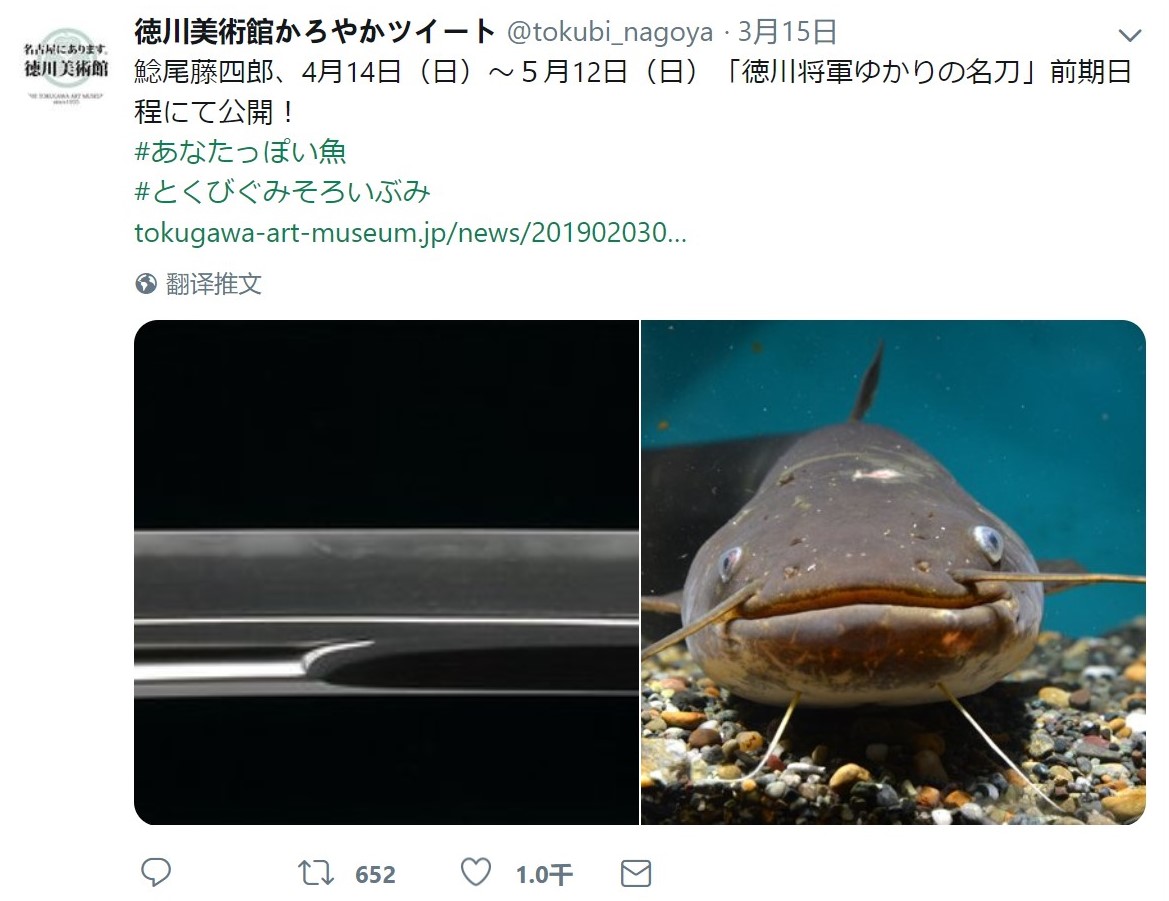Click the globe icon beside 翻译推文
1169x901 pixels.
(146, 284)
